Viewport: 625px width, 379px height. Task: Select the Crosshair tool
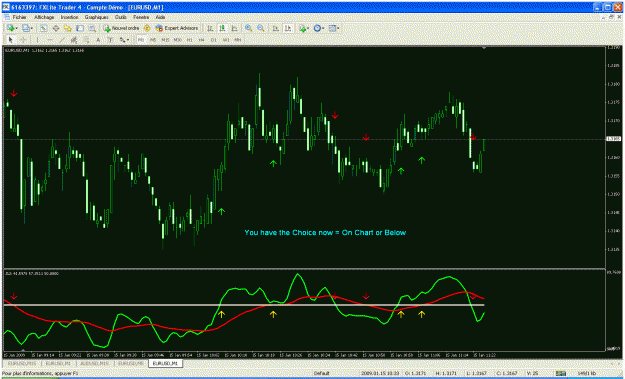[23, 40]
